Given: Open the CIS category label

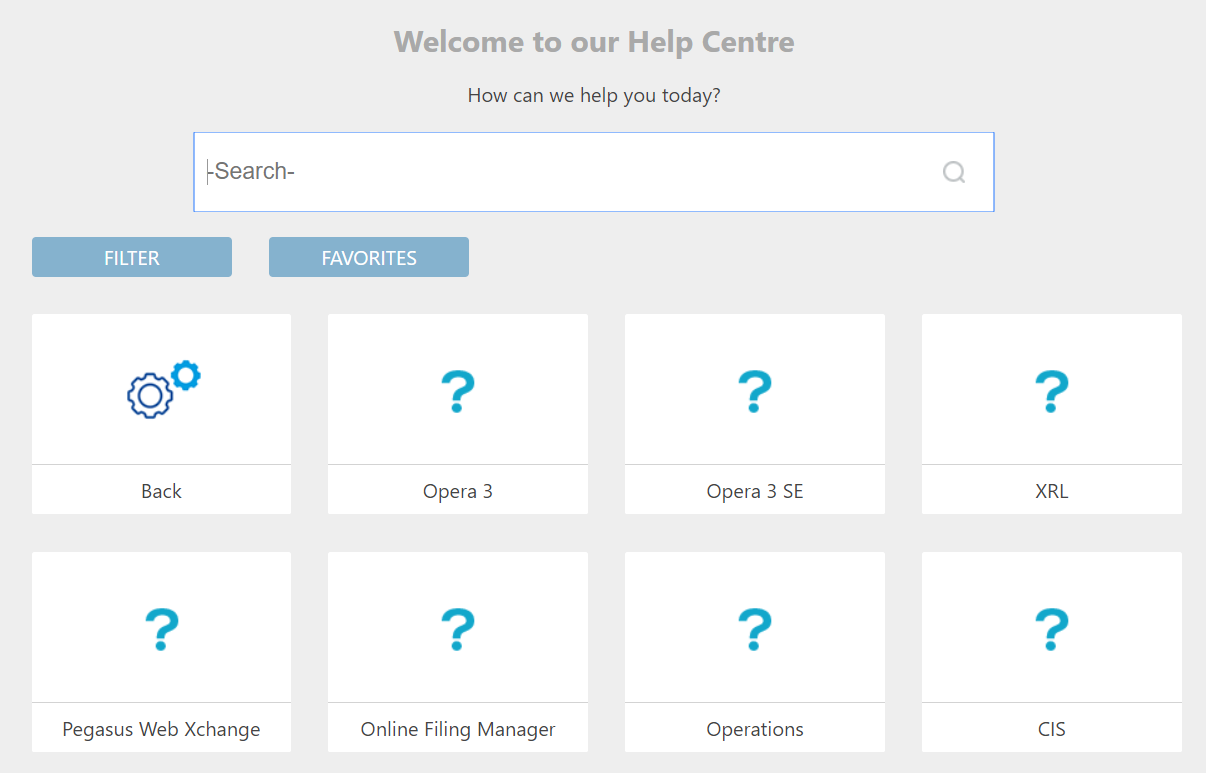Looking at the screenshot, I should [1052, 729].
